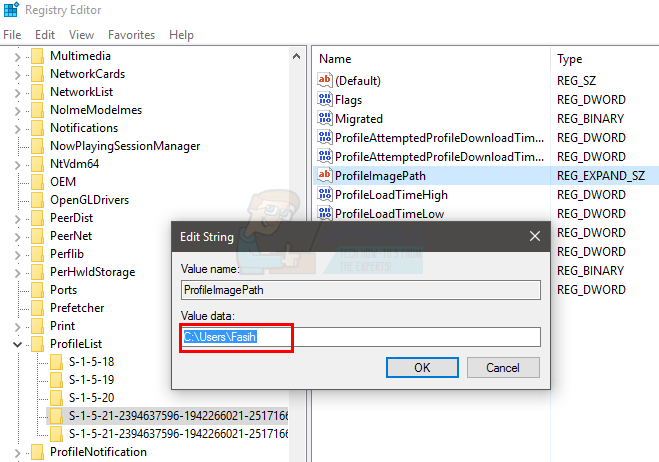Image resolution: width=659 pixels, height=462 pixels.
Task: Select the Flags value name
Action: pos(348,100)
